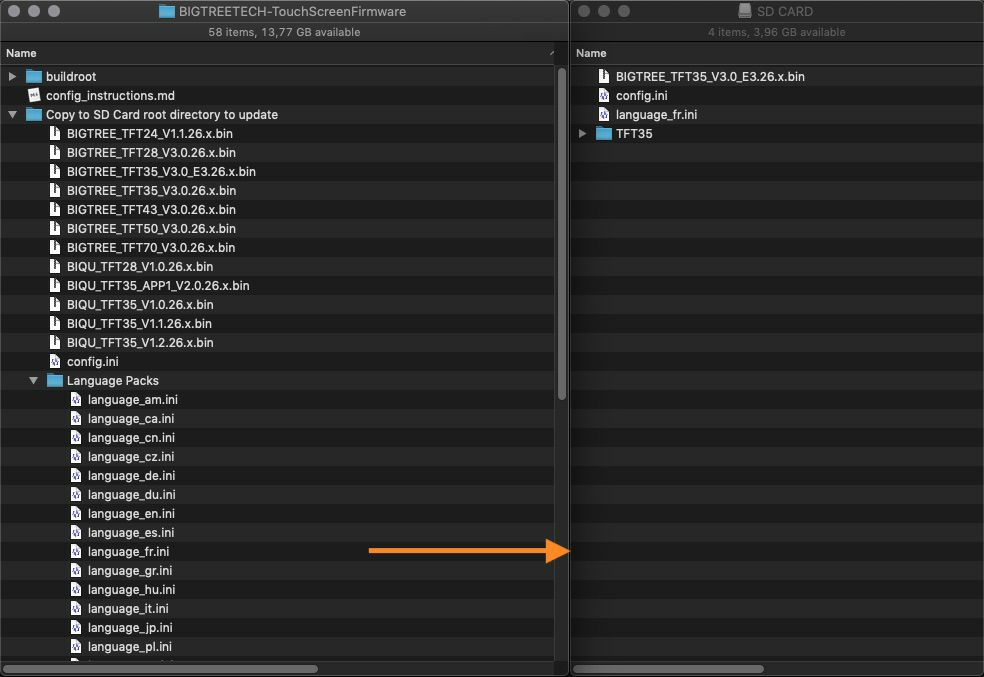Expand the buildroot folder

pos(12,76)
